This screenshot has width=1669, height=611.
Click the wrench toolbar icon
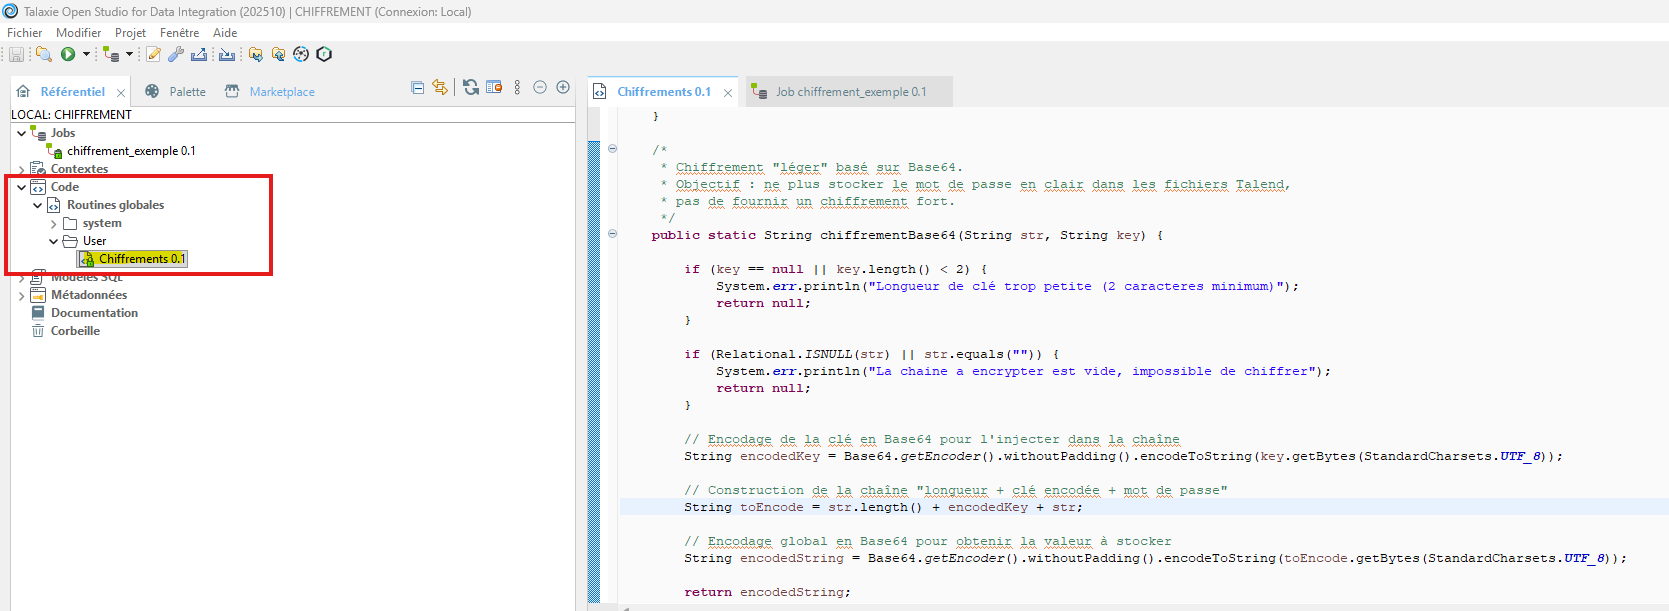176,54
